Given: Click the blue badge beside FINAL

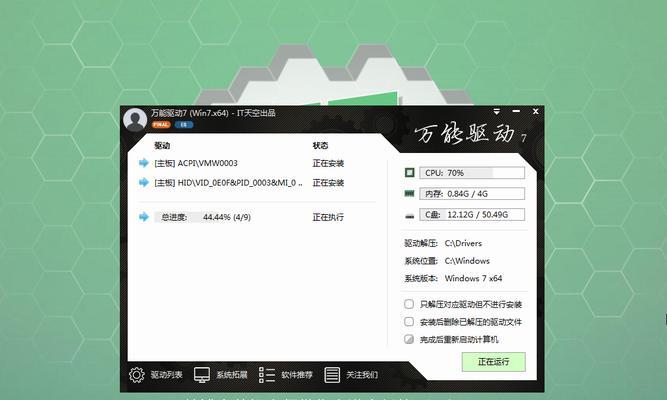Looking at the screenshot, I should point(184,125).
